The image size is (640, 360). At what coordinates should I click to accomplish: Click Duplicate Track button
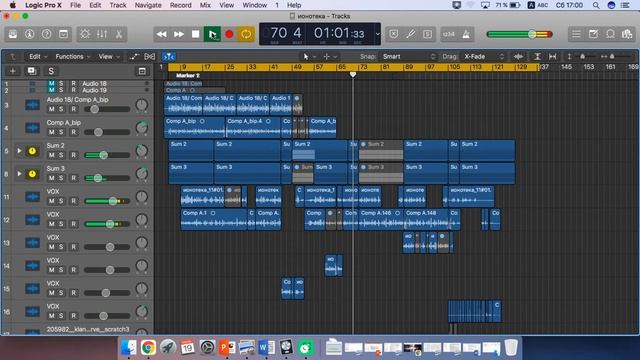point(31,71)
